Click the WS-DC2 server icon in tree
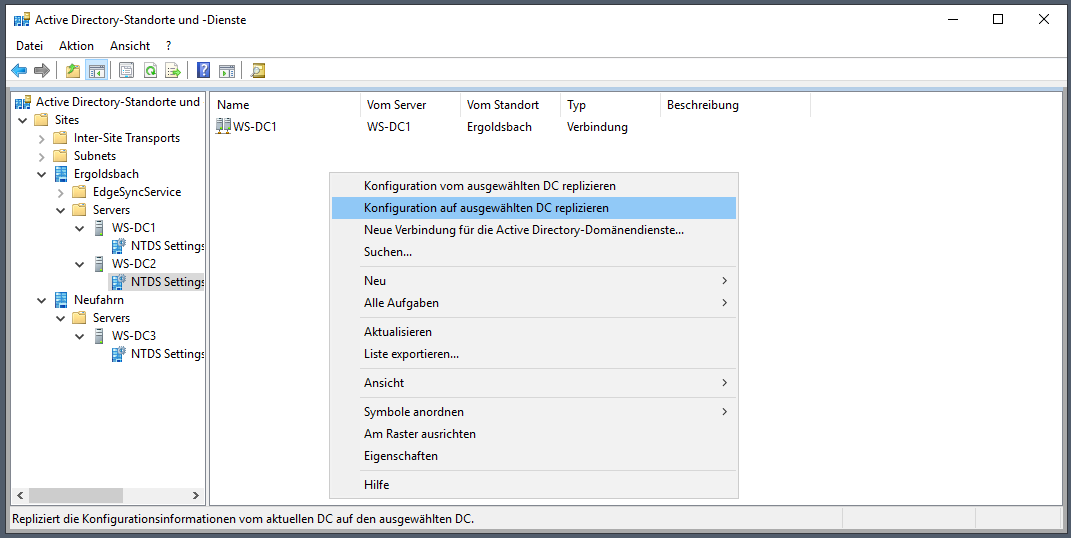This screenshot has height=538, width=1071. [x=100, y=264]
